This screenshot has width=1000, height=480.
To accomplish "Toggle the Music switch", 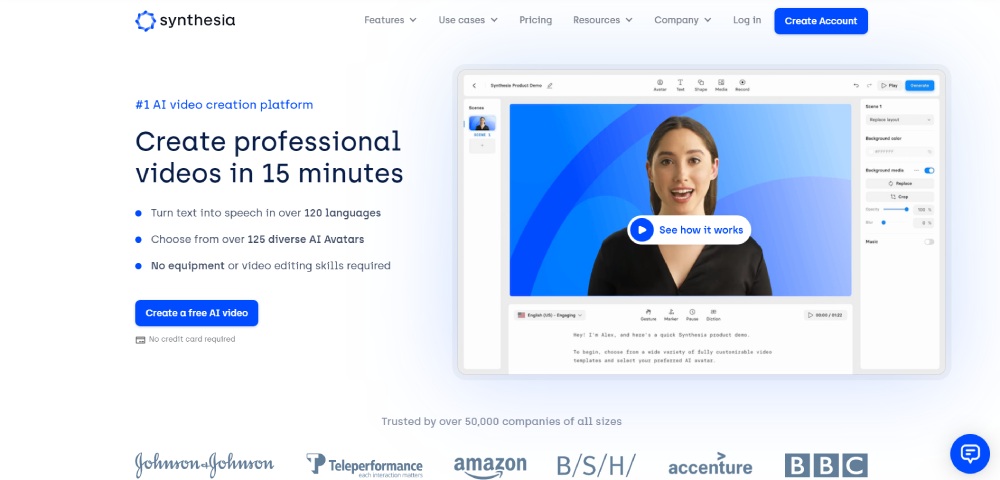I will click(x=929, y=242).
